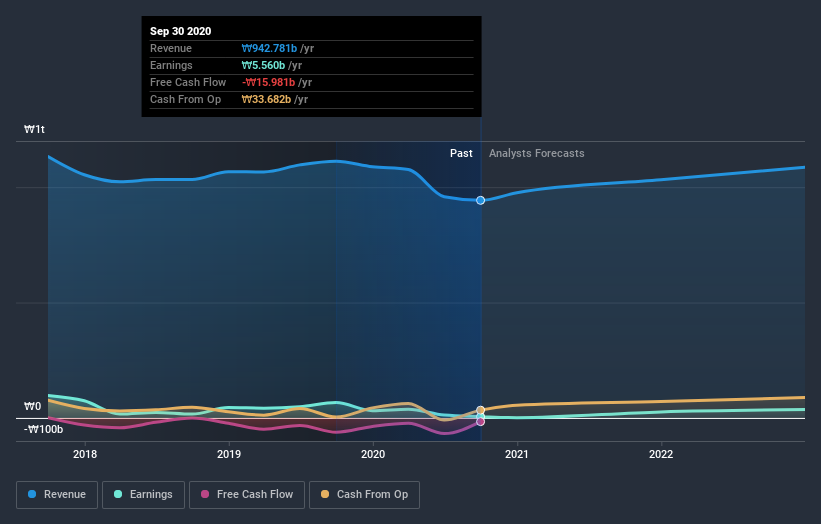
Task: Click the 2021 x-axis label
Action: click(517, 454)
